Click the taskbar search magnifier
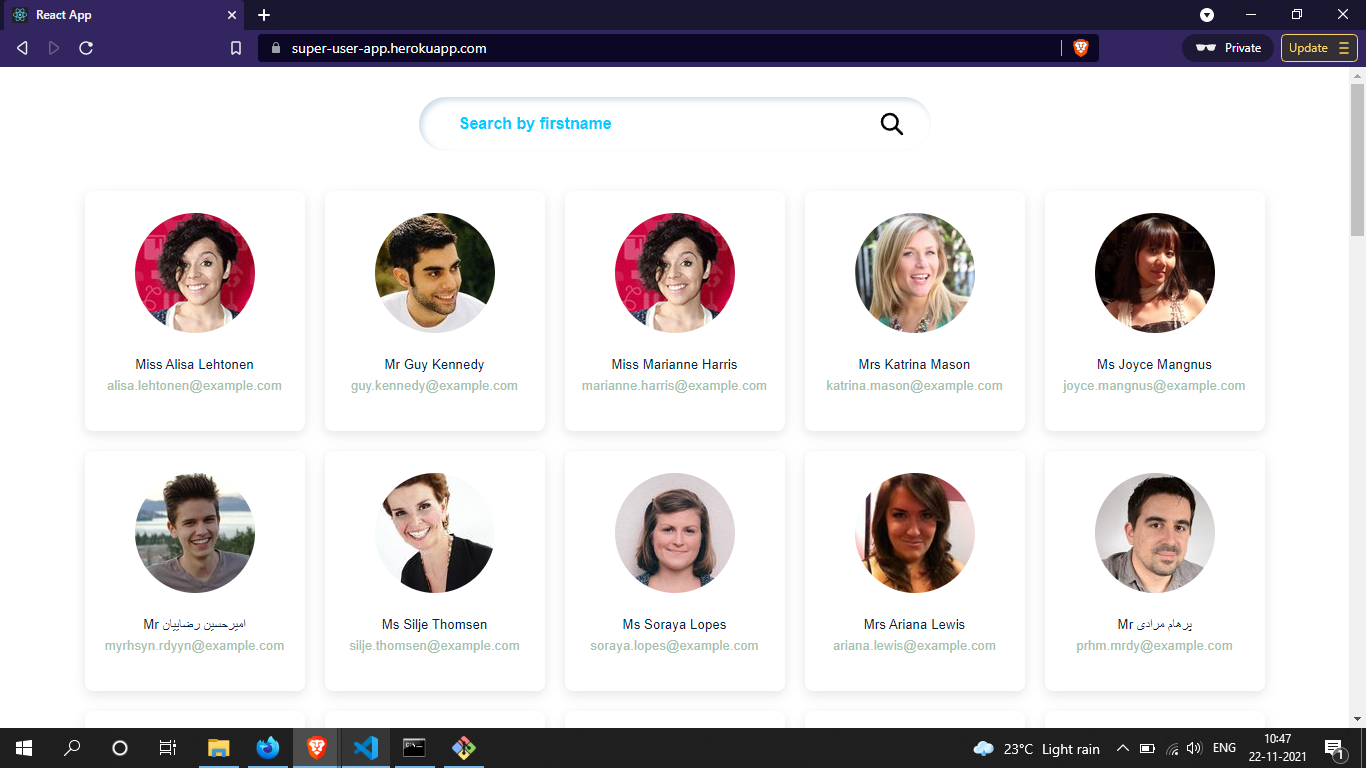Viewport: 1366px width, 768px height. (x=72, y=748)
